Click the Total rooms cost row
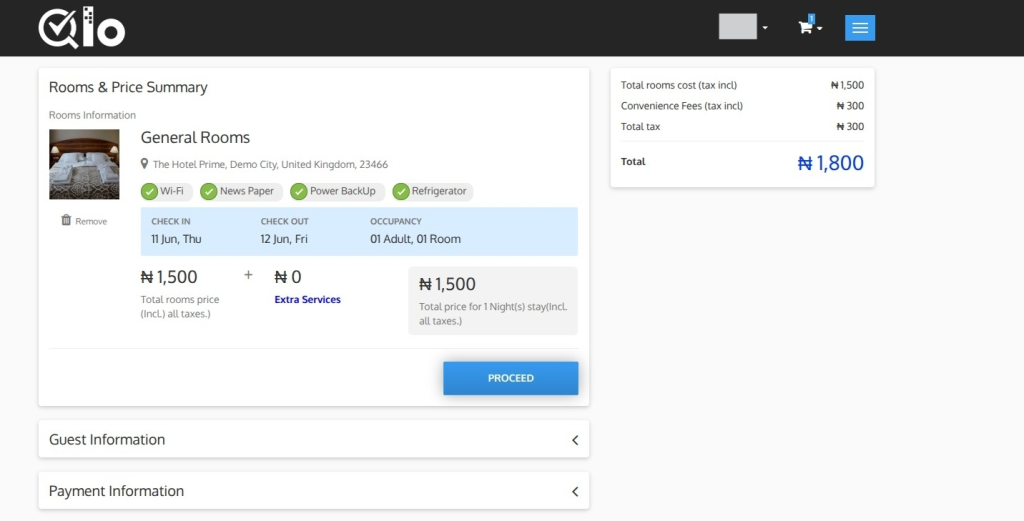This screenshot has height=521, width=1024. point(742,85)
